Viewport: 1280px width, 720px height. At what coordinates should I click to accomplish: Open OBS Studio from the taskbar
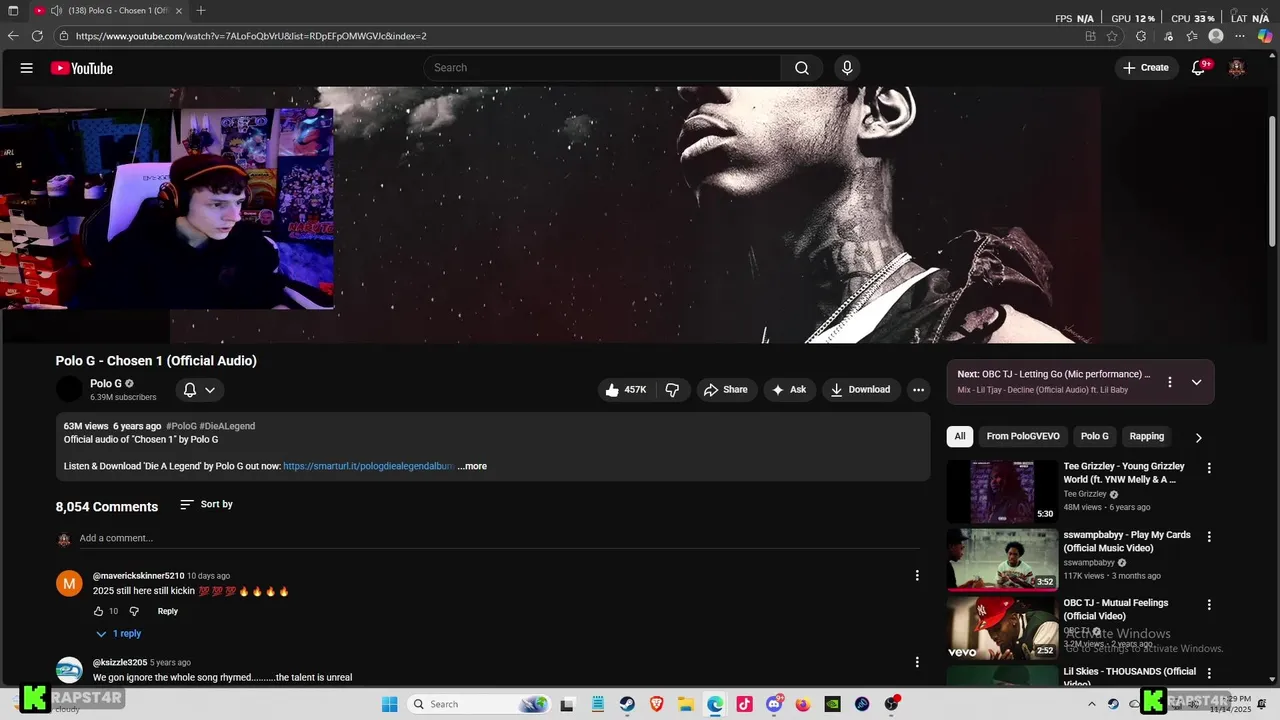point(892,704)
